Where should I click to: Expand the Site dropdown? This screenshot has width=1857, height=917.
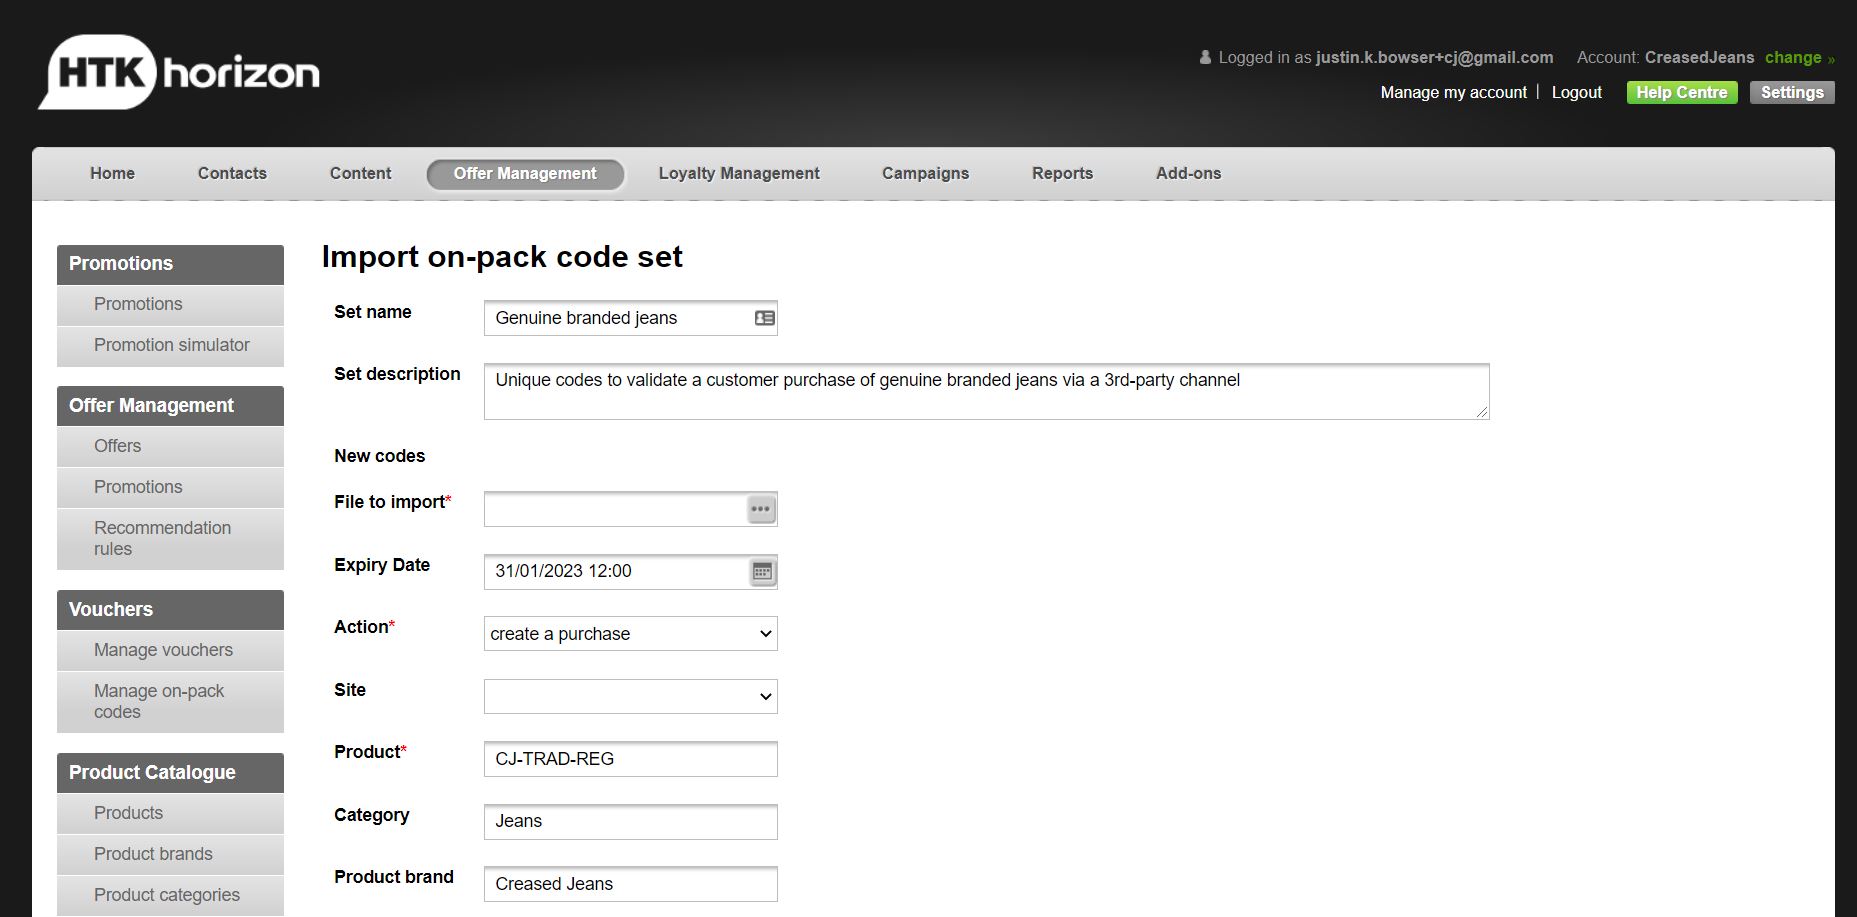pyautogui.click(x=630, y=696)
